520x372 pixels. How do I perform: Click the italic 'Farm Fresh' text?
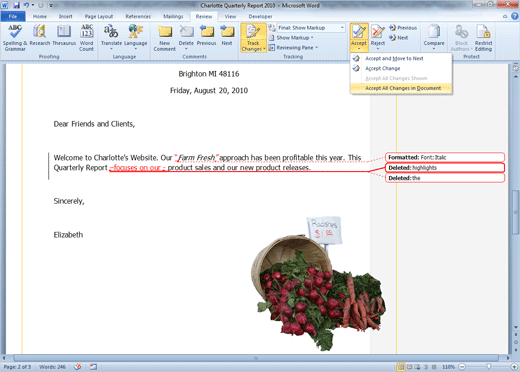197,158
